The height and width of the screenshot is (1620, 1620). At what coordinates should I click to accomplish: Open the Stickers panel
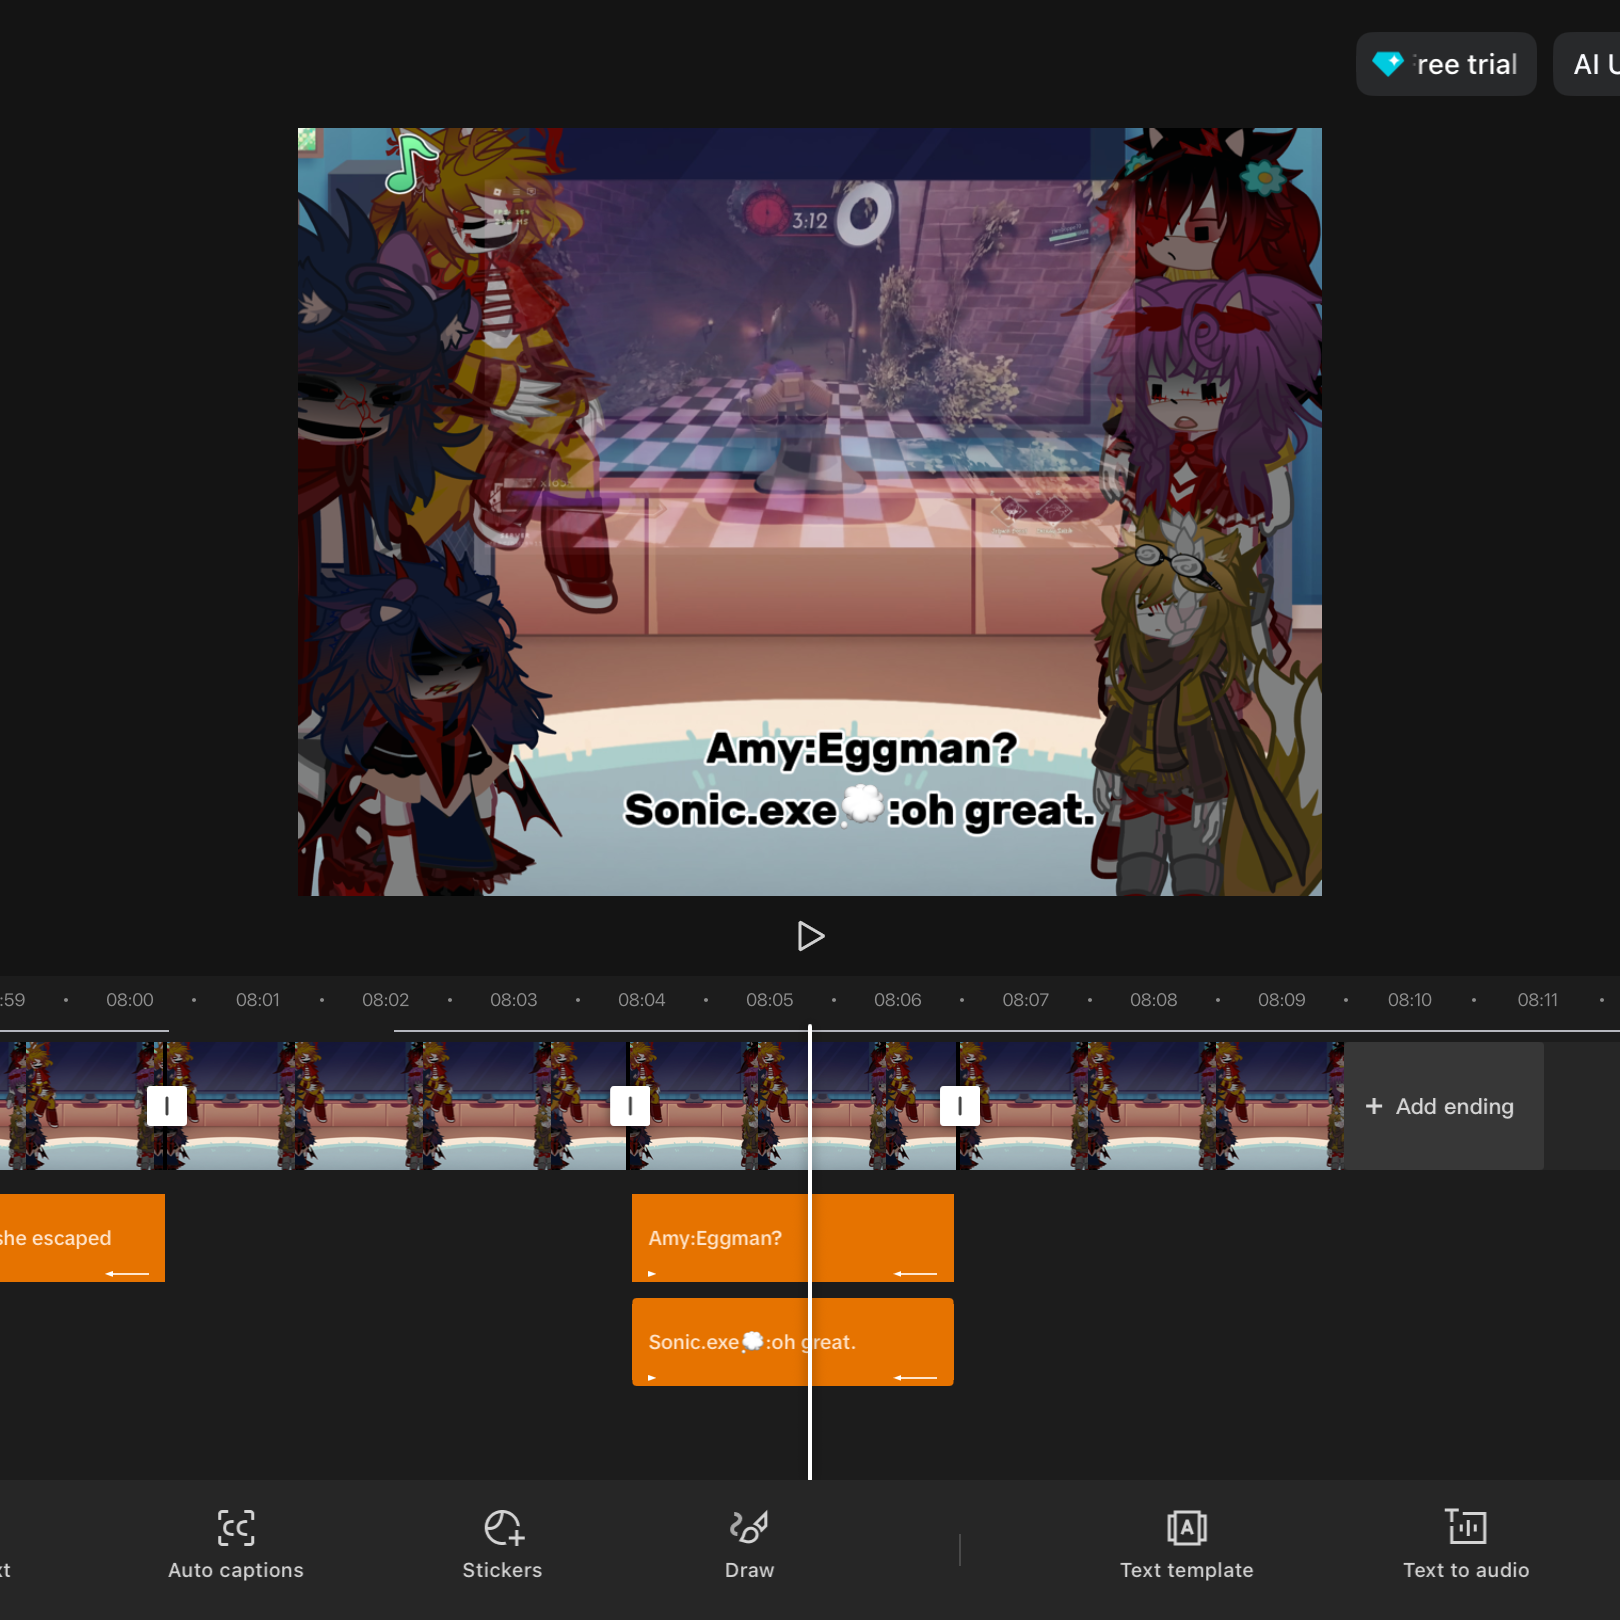pyautogui.click(x=502, y=1545)
